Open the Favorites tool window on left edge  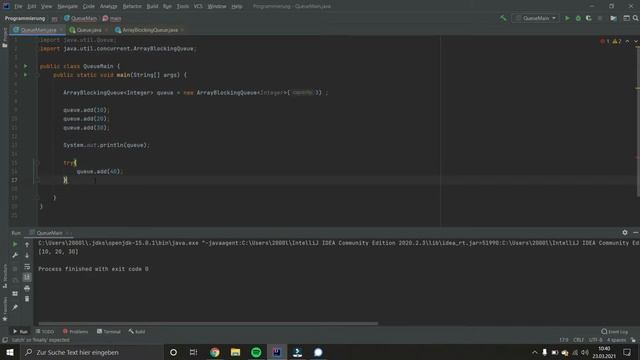click(4, 309)
